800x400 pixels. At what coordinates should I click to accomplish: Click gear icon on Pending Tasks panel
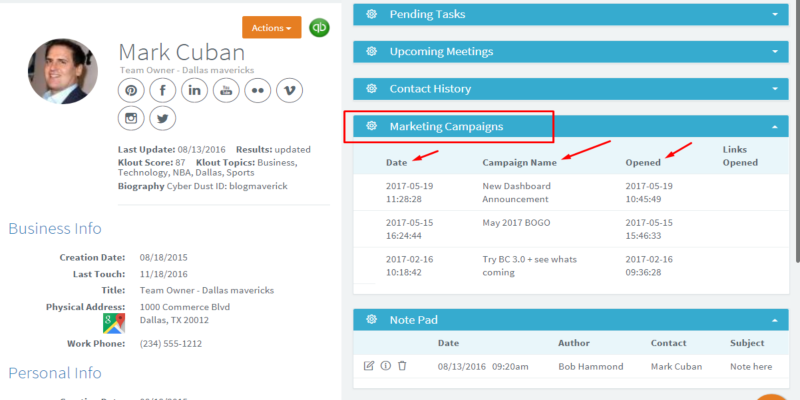[371, 14]
